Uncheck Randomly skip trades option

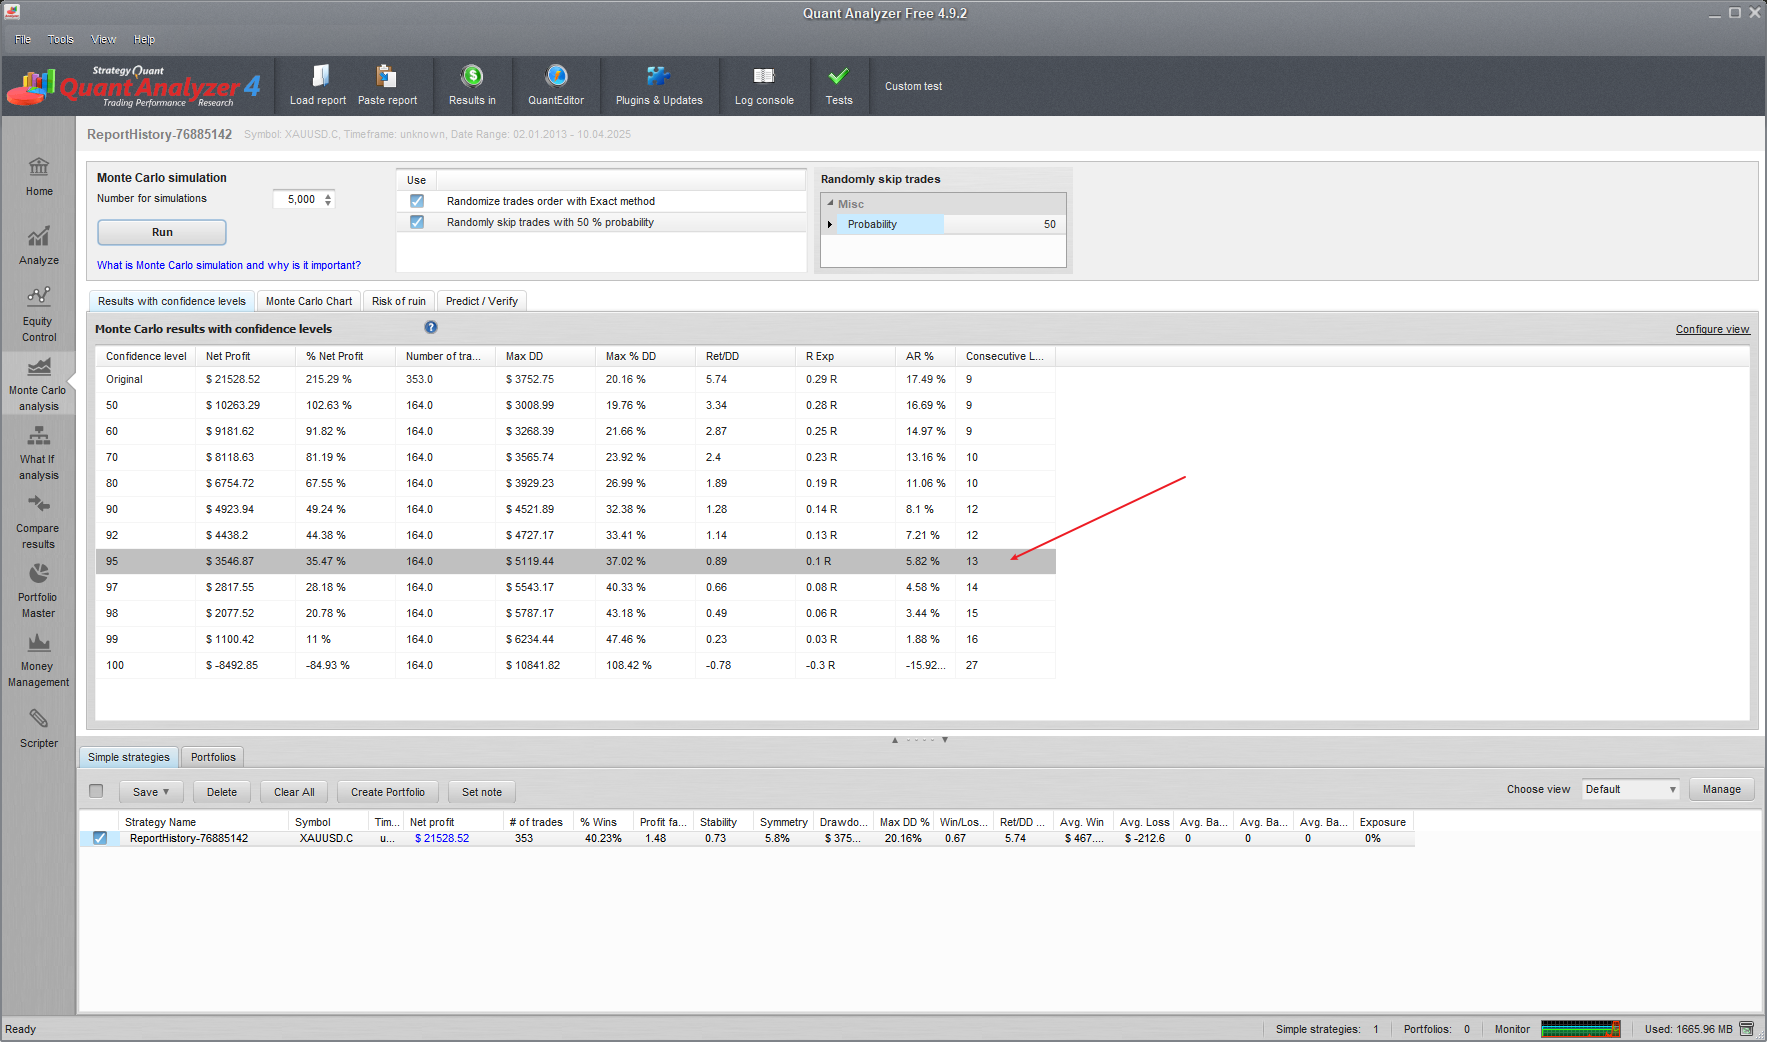[417, 222]
